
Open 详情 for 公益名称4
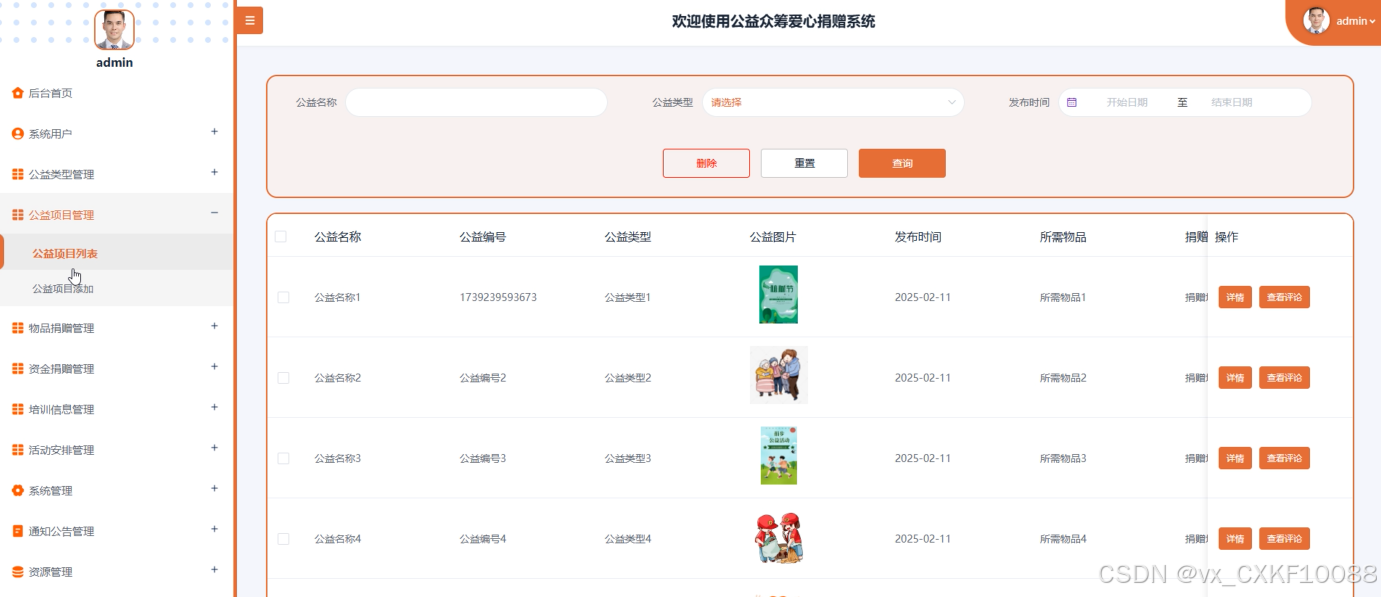click(1235, 539)
